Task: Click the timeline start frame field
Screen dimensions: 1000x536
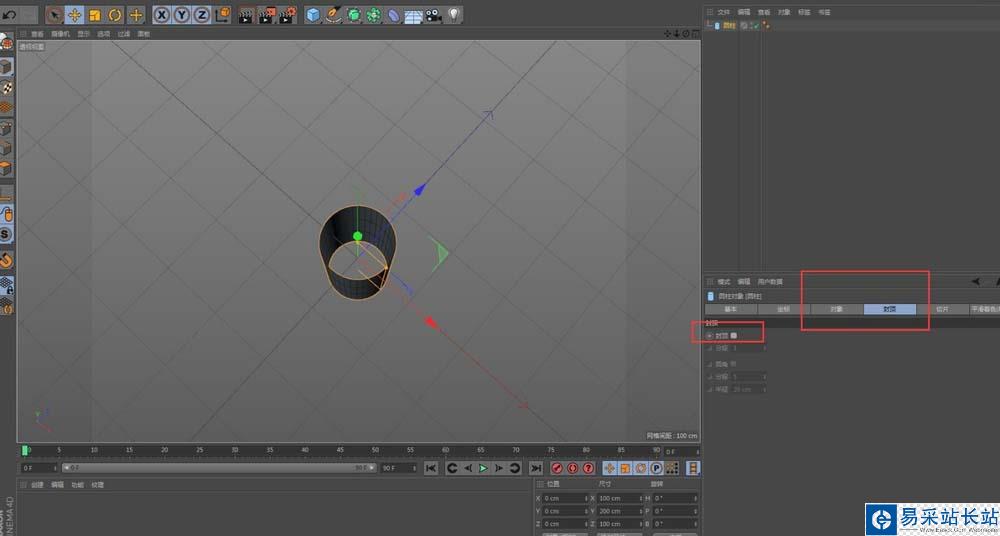Action: [40, 468]
